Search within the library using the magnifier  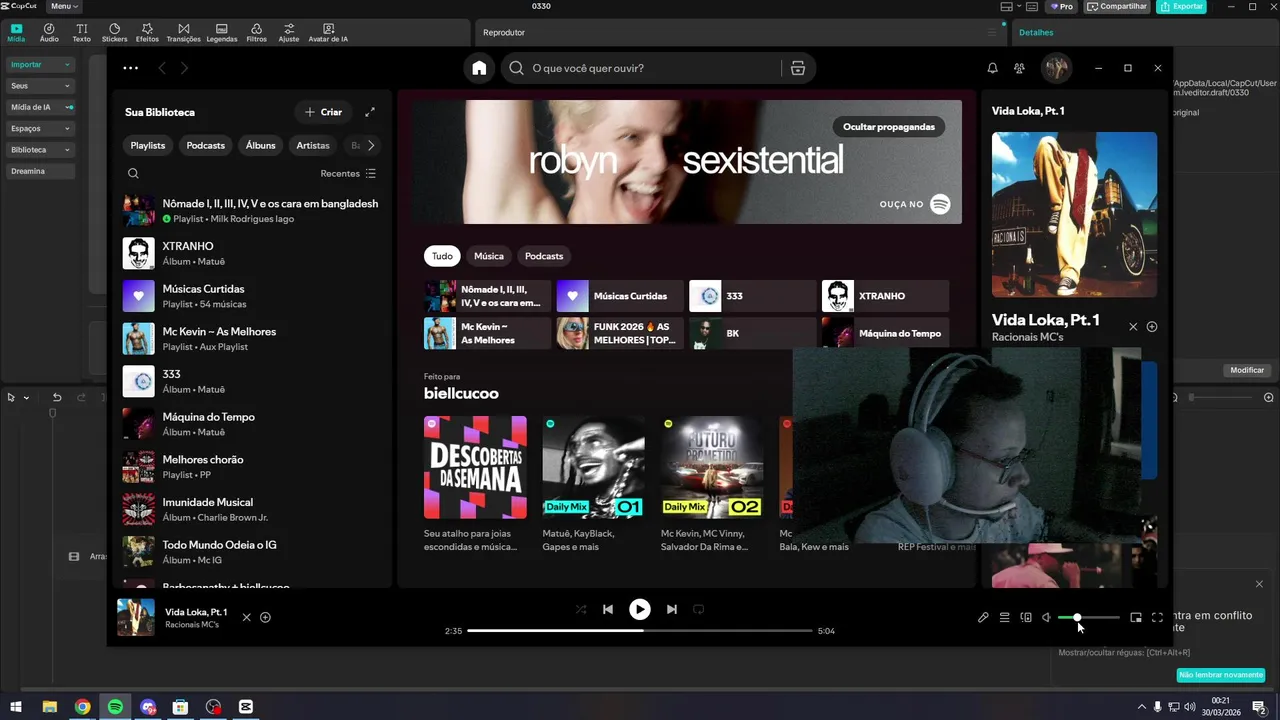coord(133,173)
